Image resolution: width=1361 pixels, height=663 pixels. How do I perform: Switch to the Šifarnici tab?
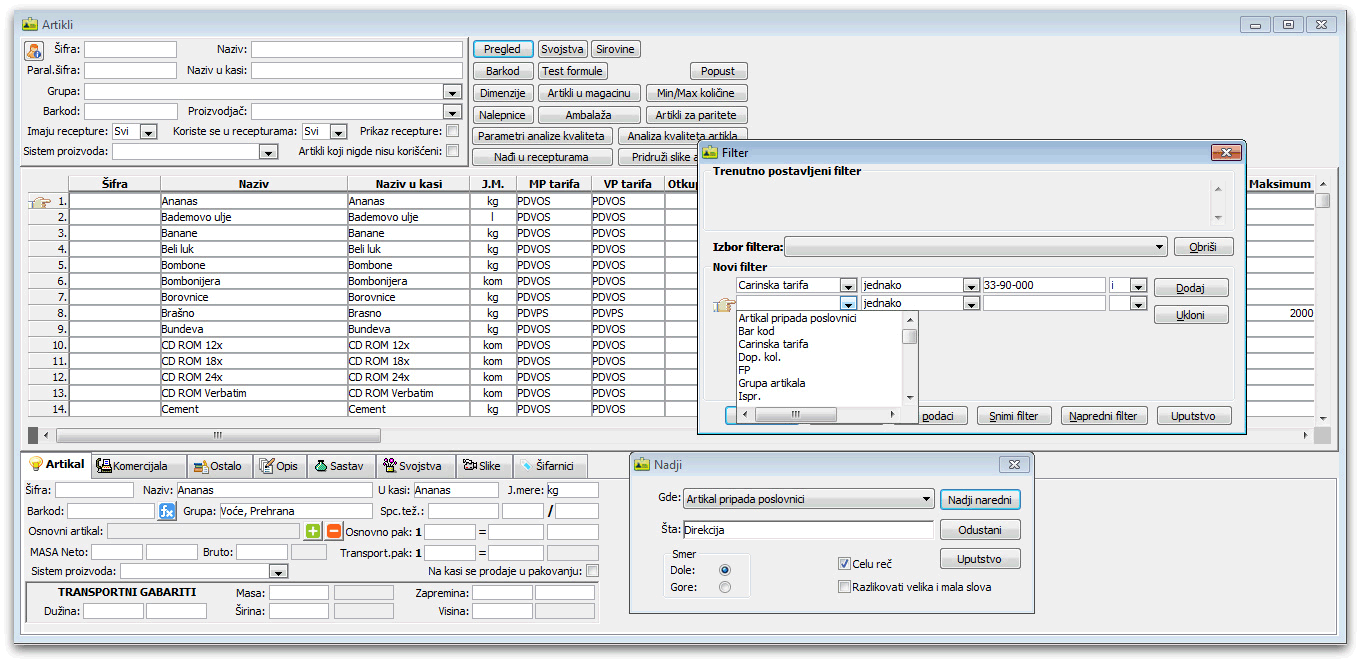coord(550,466)
